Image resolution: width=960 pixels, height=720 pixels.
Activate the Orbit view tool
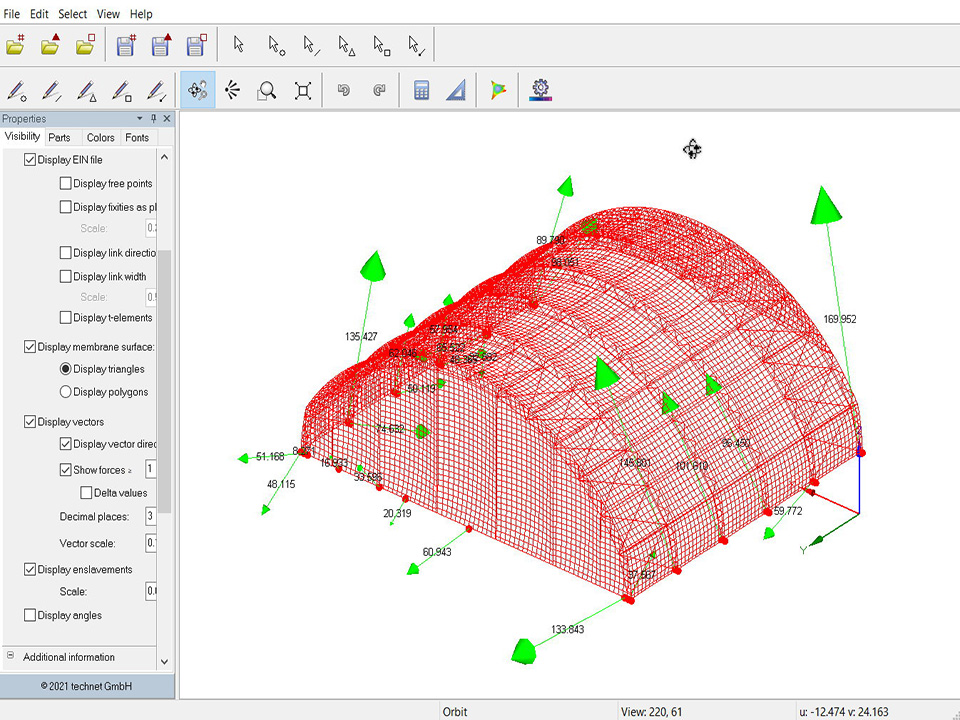(x=198, y=91)
